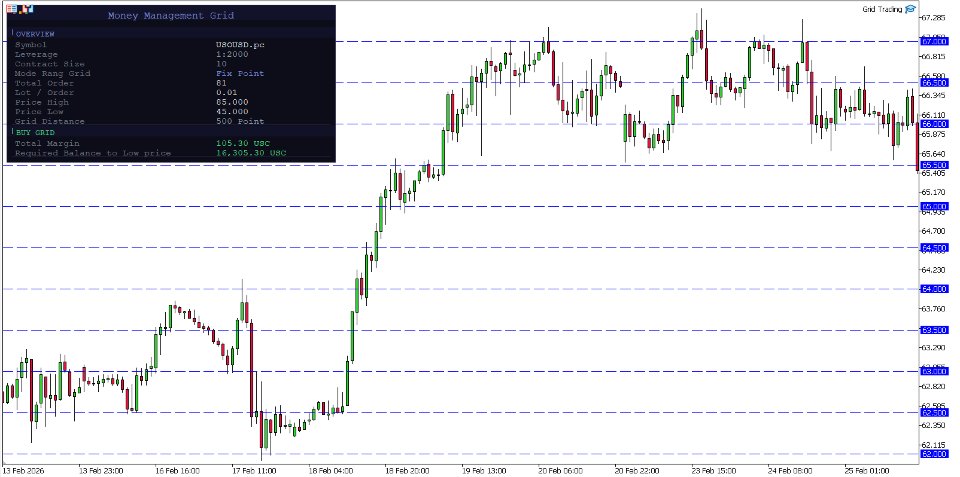Click the 20 Feb 22:00 time label

637,471
